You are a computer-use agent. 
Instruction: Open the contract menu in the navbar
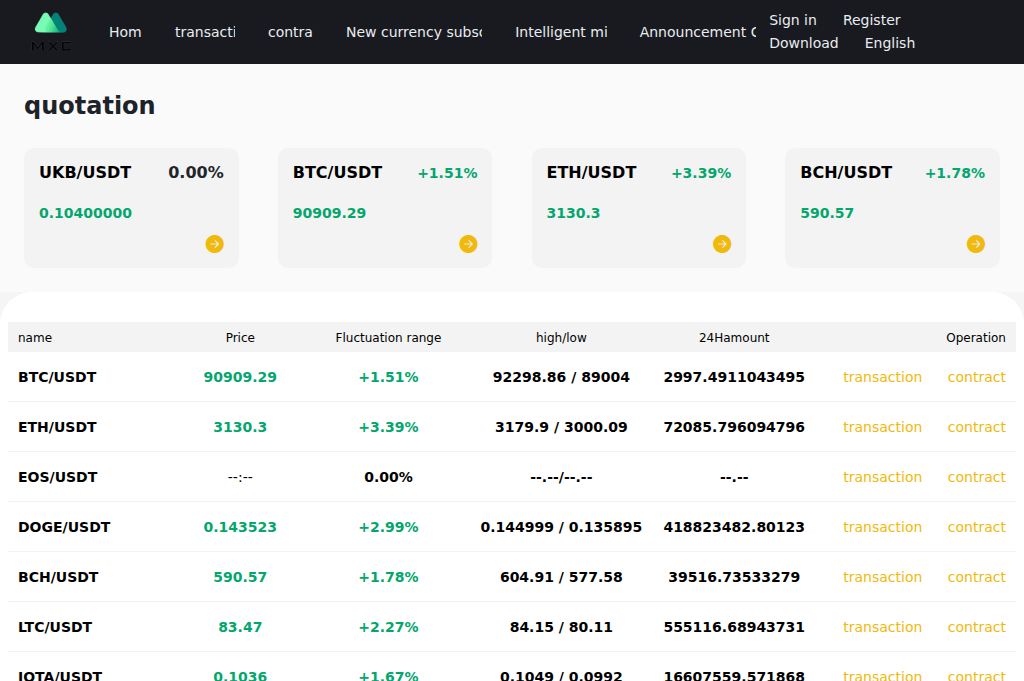click(x=290, y=31)
